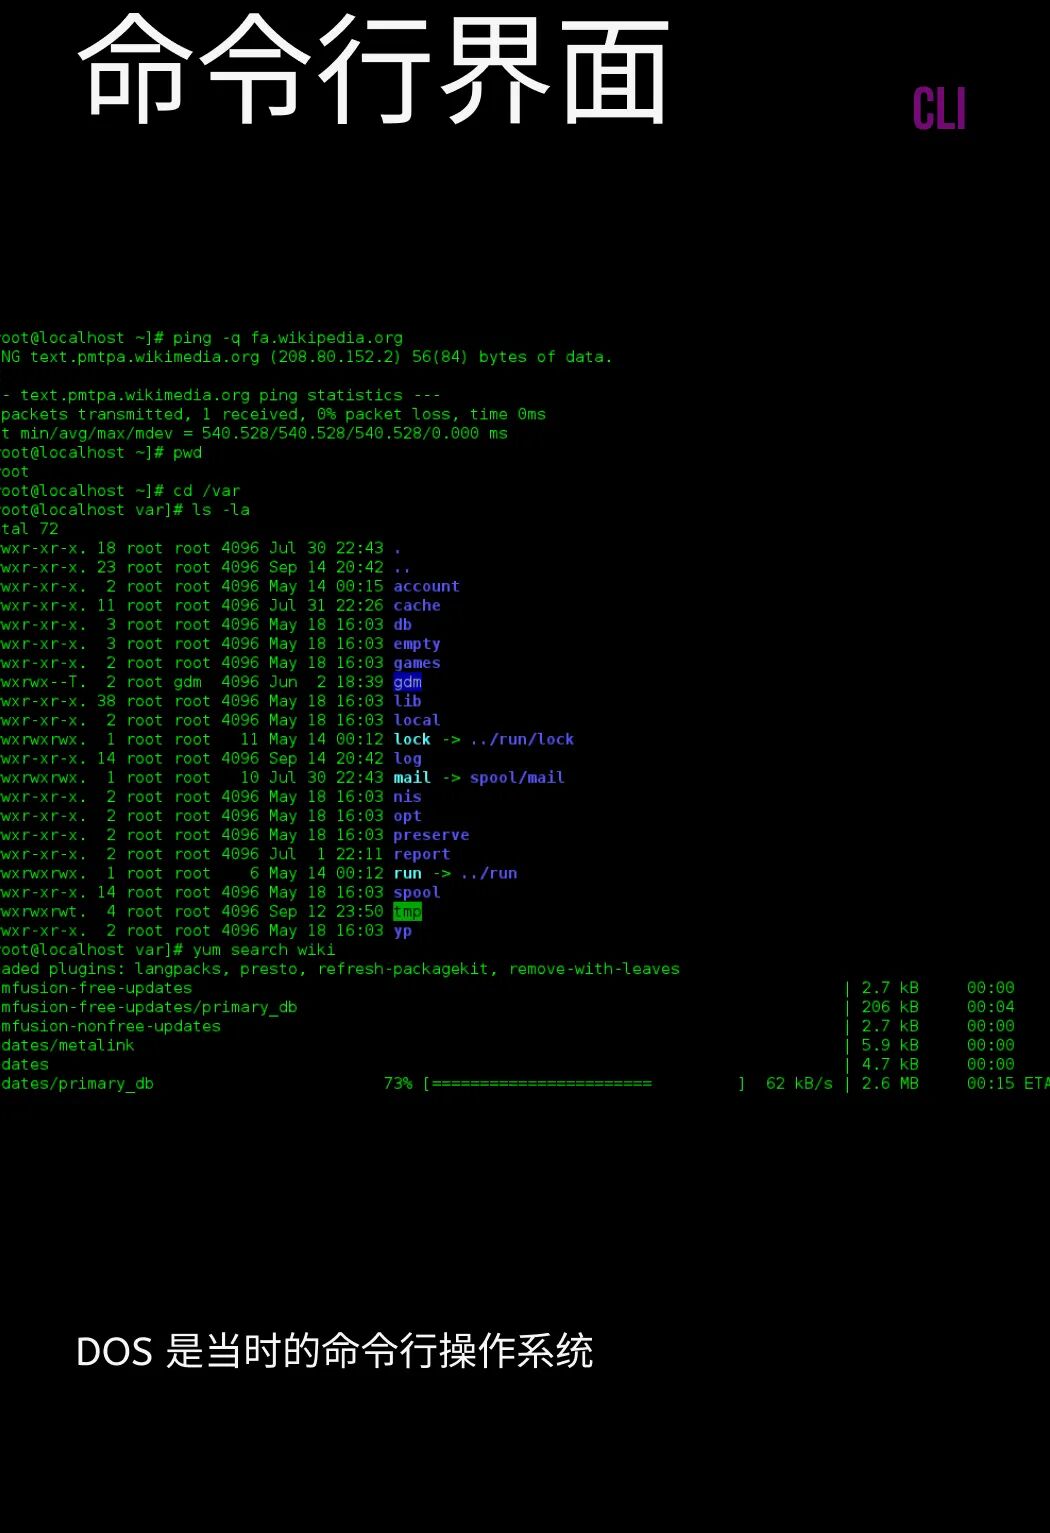Image resolution: width=1050 pixels, height=1533 pixels.
Task: Click the mail symlink name
Action: (412, 778)
